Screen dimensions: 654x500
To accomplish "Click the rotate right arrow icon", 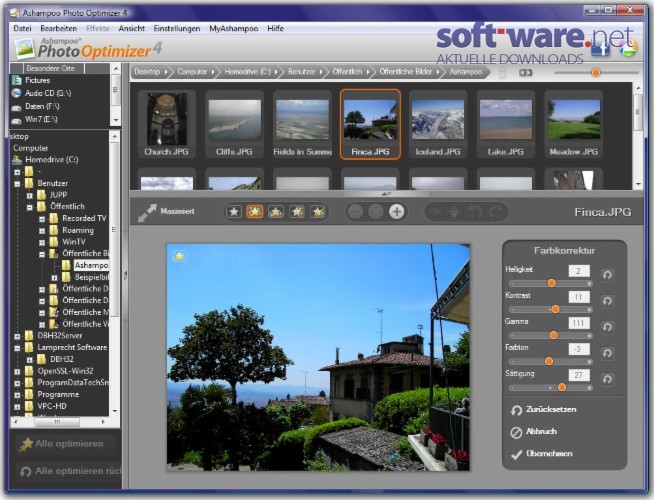I will (x=495, y=212).
